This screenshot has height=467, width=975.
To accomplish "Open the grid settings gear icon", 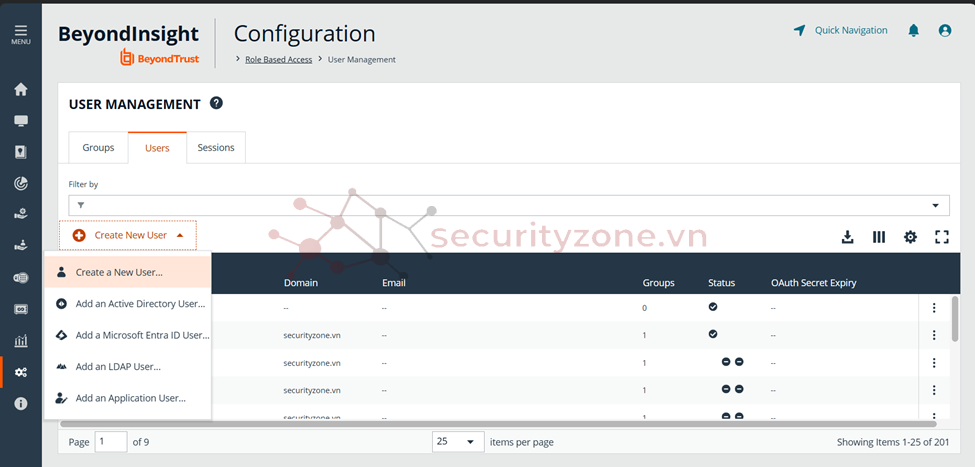I will (x=910, y=237).
